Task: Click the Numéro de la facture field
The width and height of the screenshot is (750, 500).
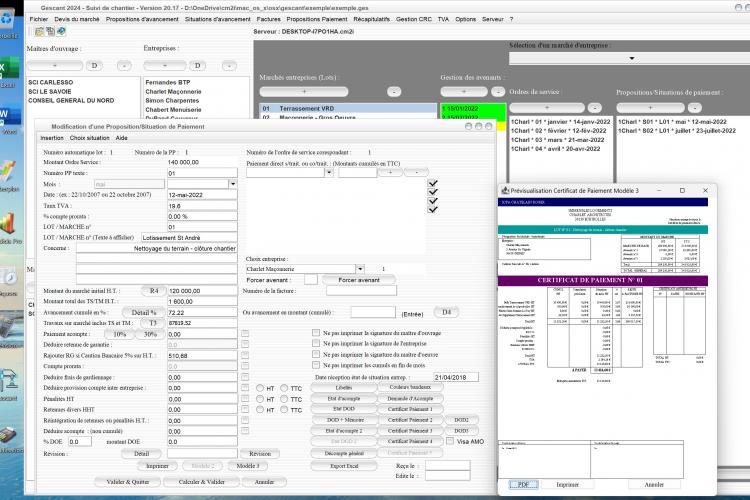Action: 361,290
